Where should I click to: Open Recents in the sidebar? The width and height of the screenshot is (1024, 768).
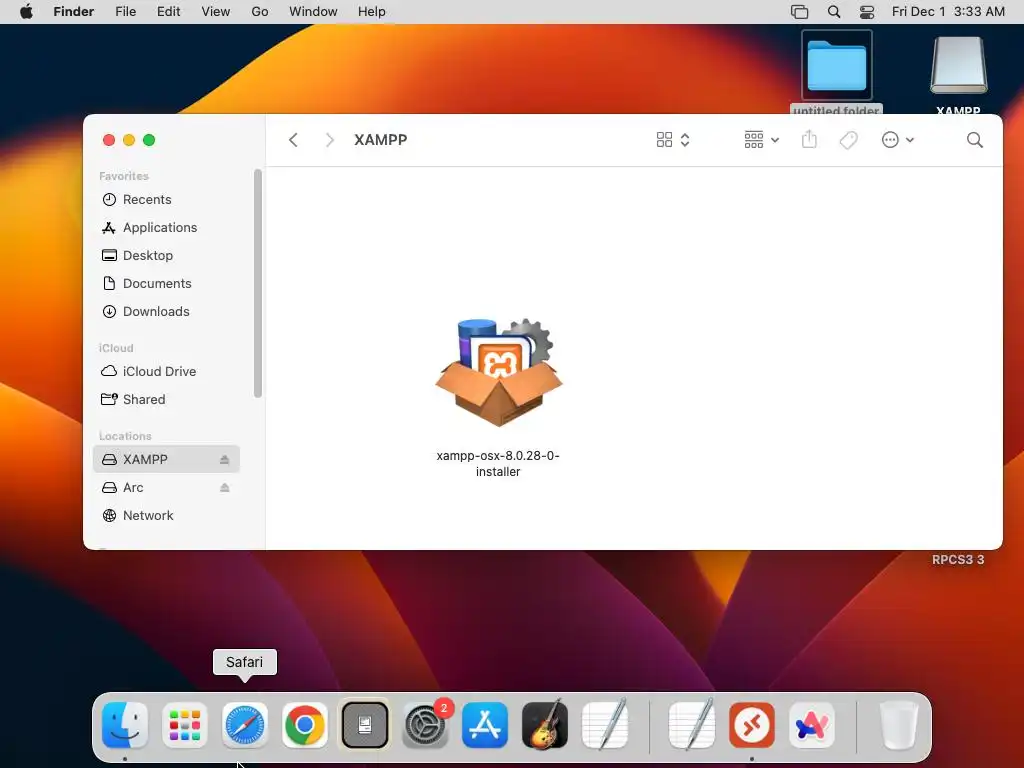[x=167, y=199]
